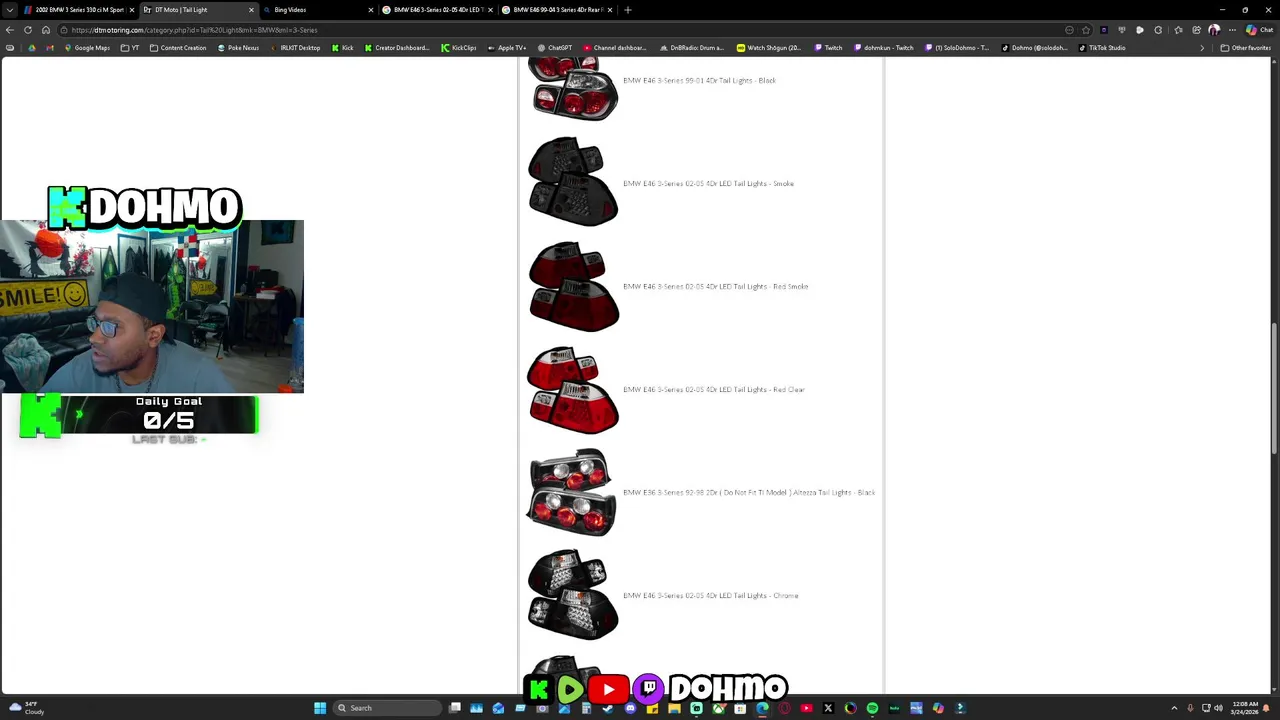Viewport: 1280px width, 720px height.
Task: Close the DT Moto Tail Light tab
Action: (x=251, y=10)
